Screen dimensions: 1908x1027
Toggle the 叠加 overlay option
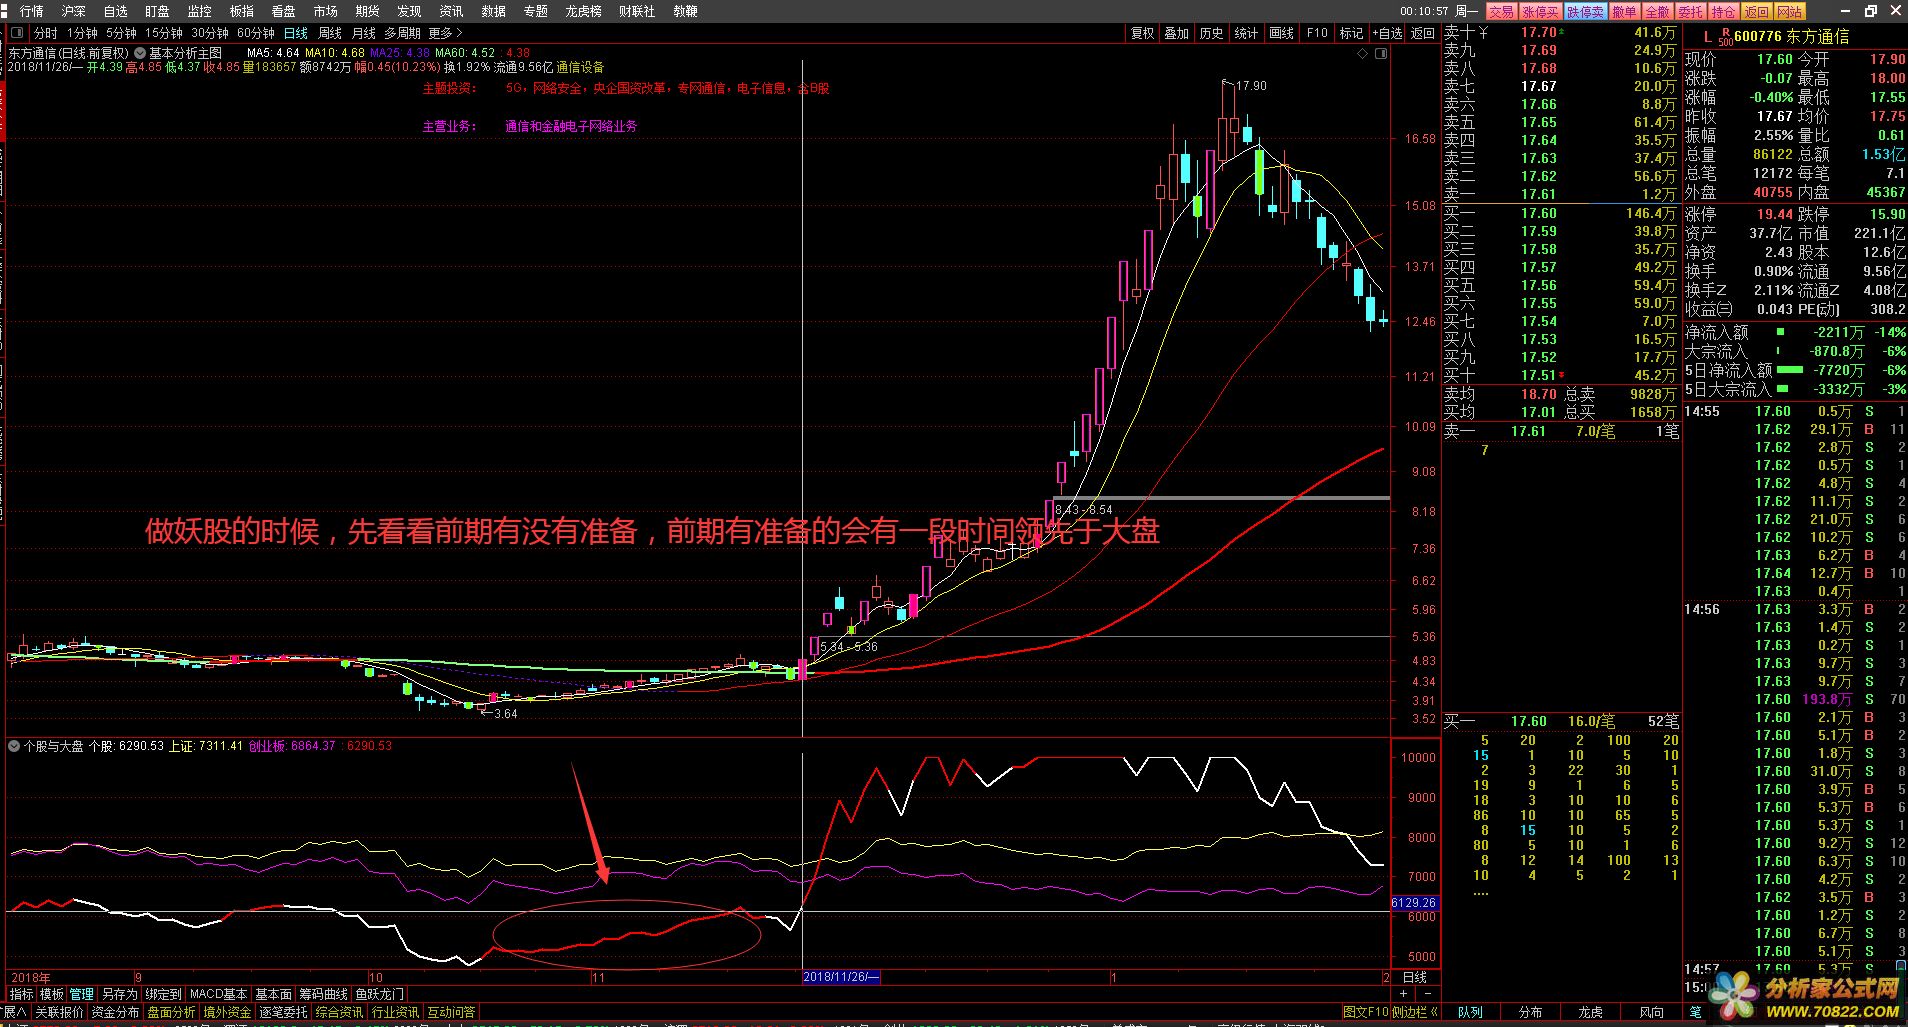coord(1176,33)
